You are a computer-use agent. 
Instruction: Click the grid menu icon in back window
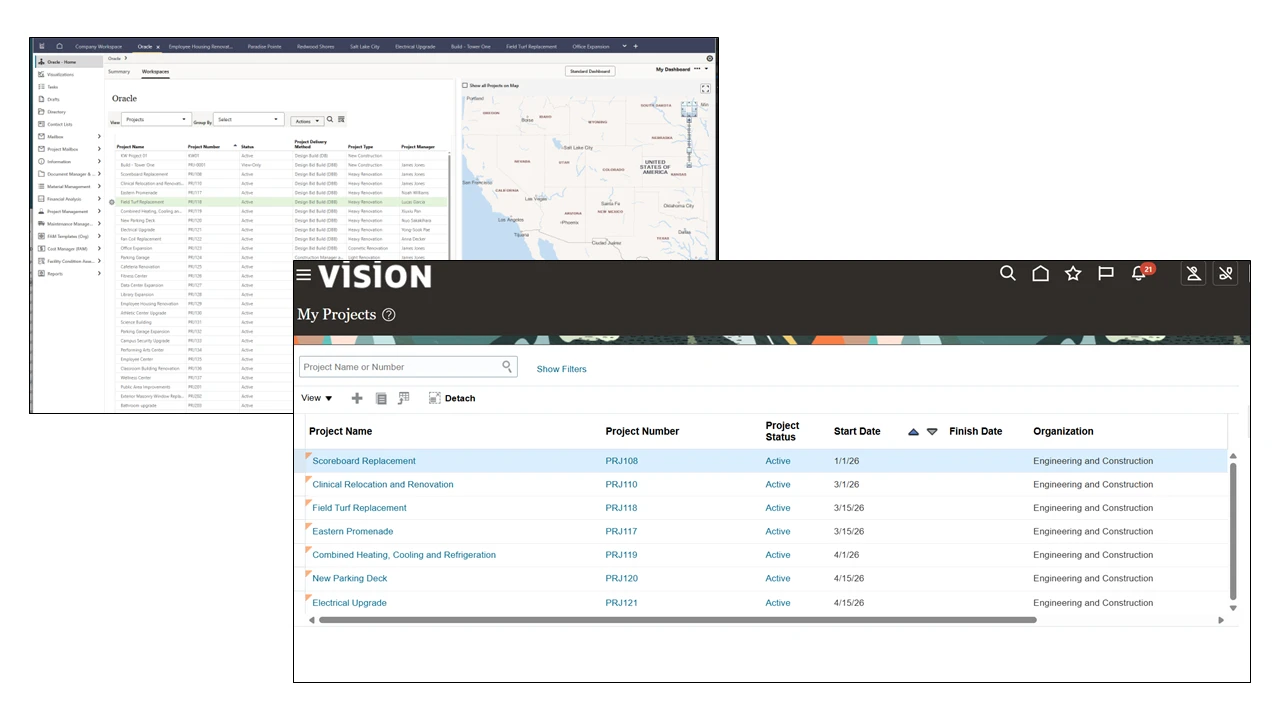[42, 46]
